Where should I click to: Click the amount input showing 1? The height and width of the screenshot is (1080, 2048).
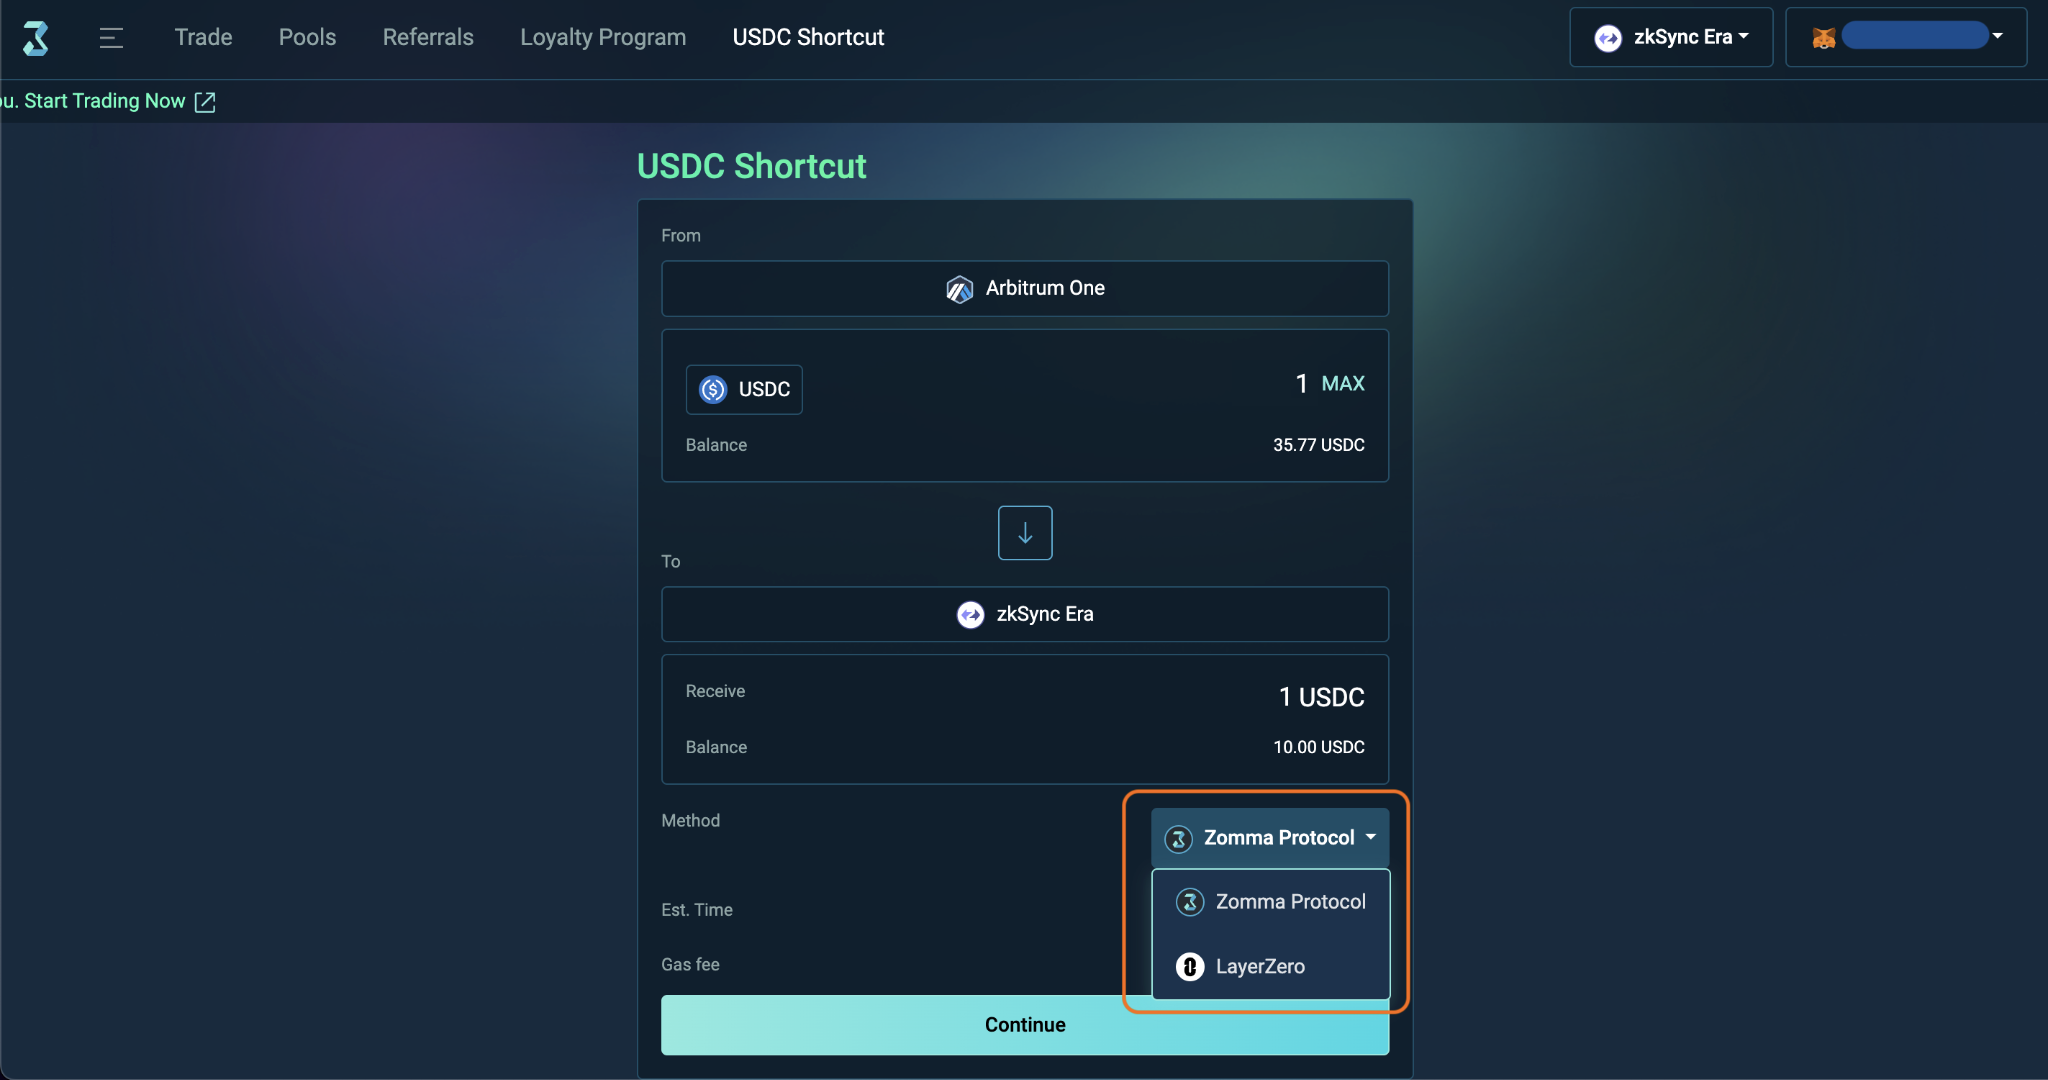(1301, 383)
